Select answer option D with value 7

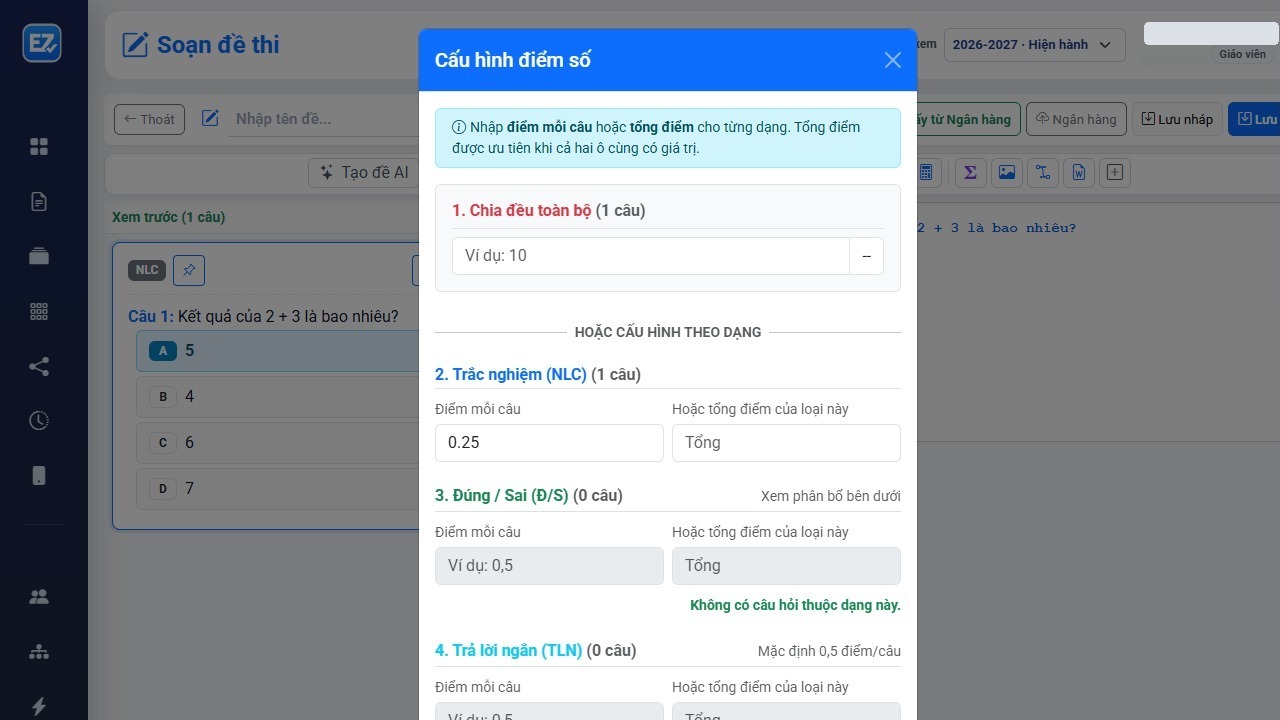[x=278, y=489]
